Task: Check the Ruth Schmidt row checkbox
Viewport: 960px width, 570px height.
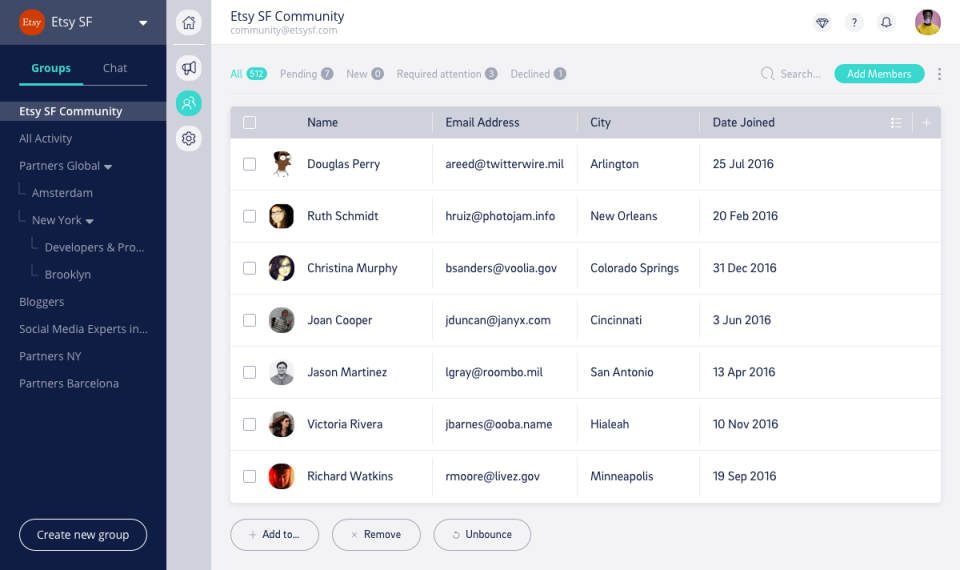Action: (x=249, y=216)
